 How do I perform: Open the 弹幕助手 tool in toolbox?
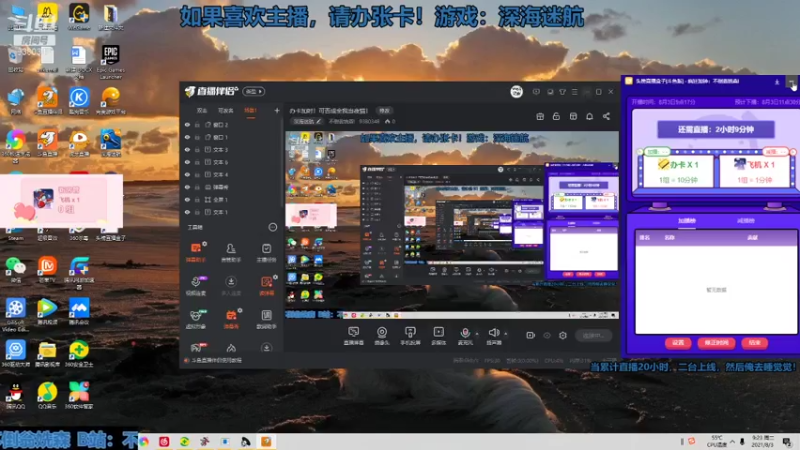195,252
